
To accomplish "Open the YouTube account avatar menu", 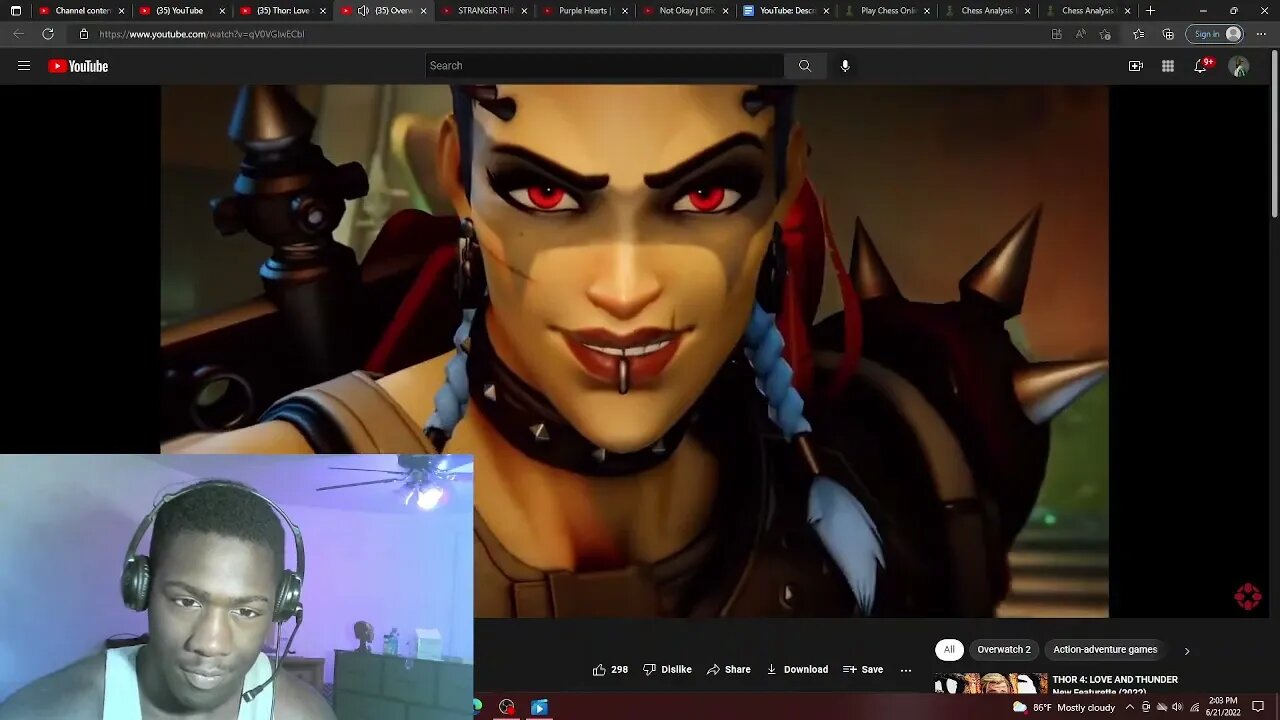I will [x=1239, y=66].
